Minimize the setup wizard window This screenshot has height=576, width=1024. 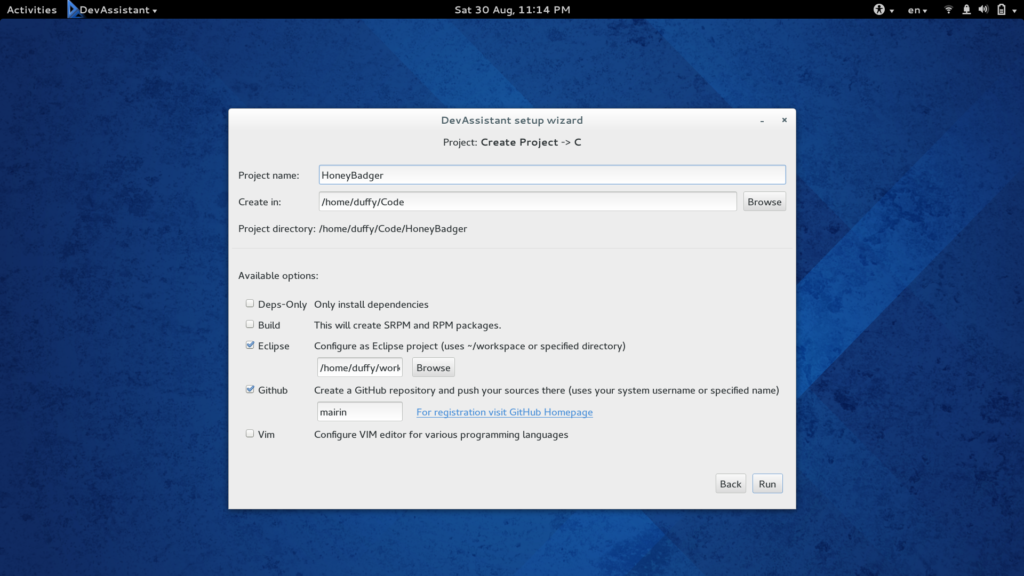762,120
